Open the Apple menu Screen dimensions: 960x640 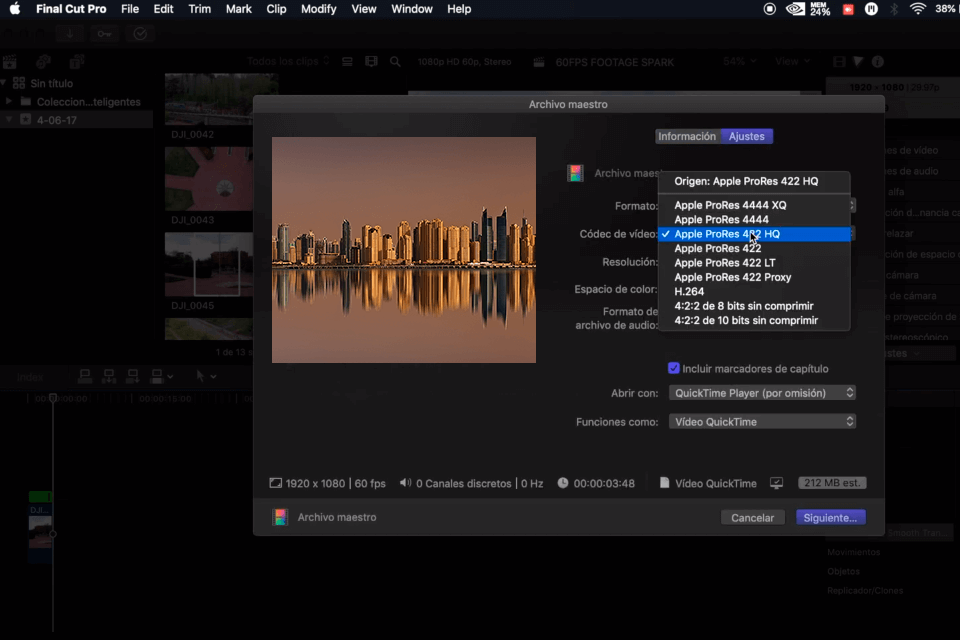[x=15, y=9]
